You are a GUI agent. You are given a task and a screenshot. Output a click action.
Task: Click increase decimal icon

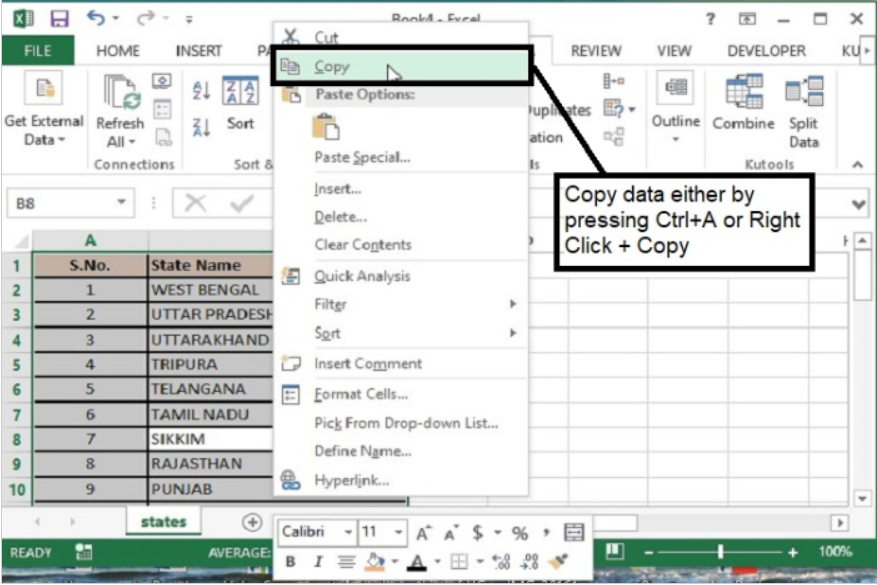501,562
